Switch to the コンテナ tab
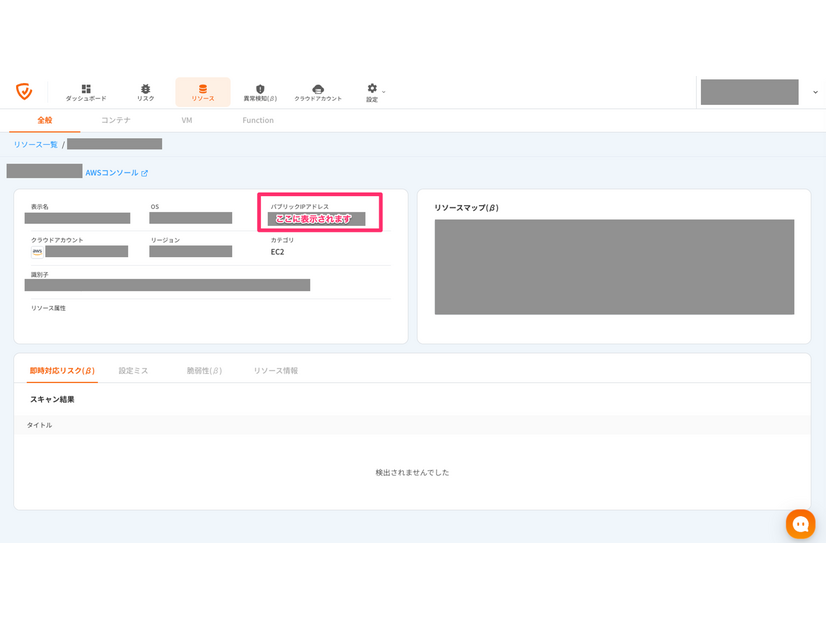 click(x=115, y=120)
